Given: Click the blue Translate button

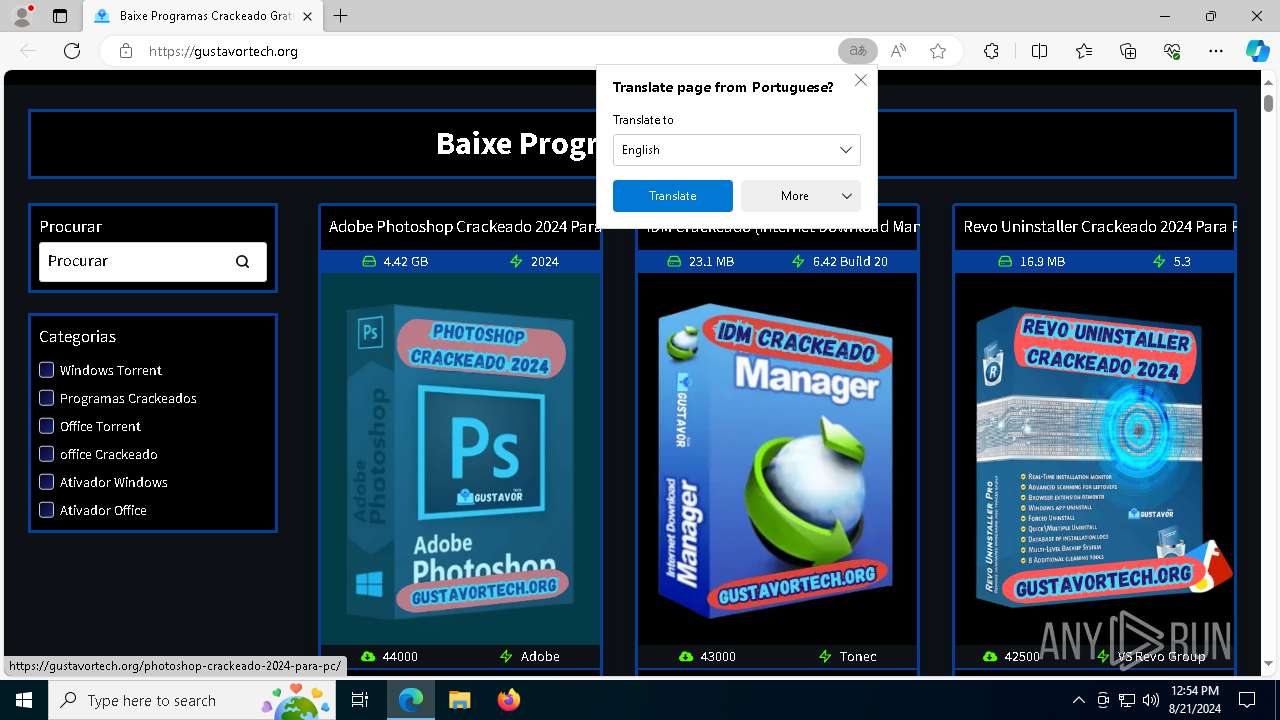Looking at the screenshot, I should [673, 196].
